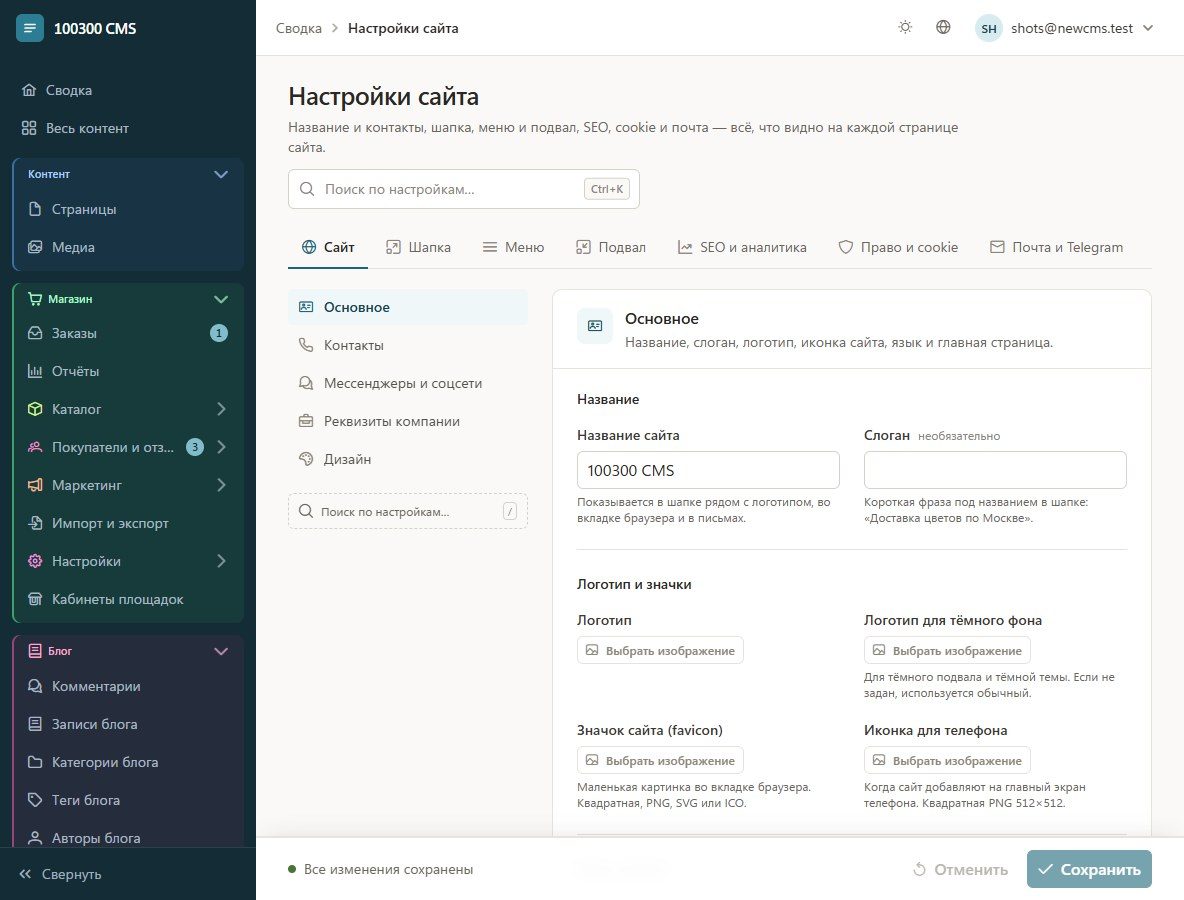This screenshot has height=900, width=1184.
Task: Collapse the Контент sidebar group
Action: 220,174
